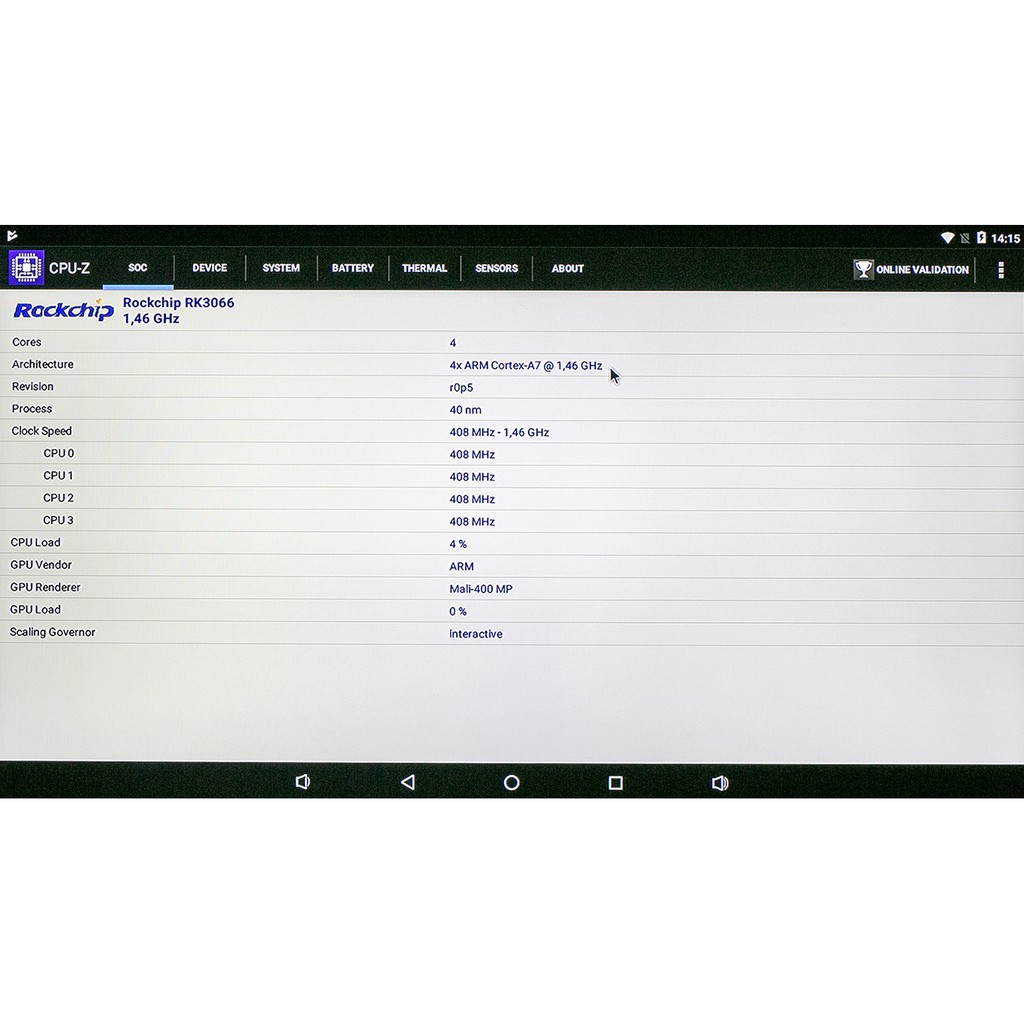
Task: Click the GPU Load label
Action: pyautogui.click(x=35, y=609)
